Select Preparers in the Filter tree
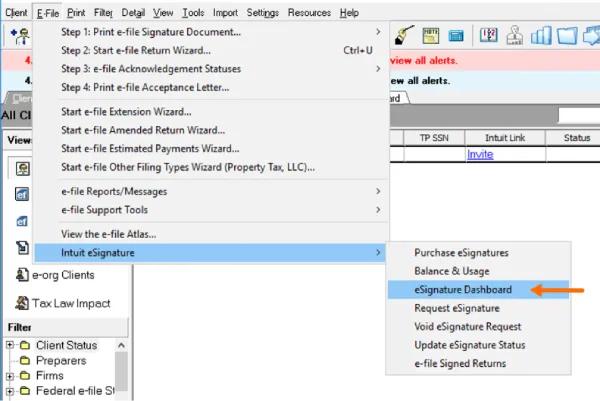 pos(61,361)
